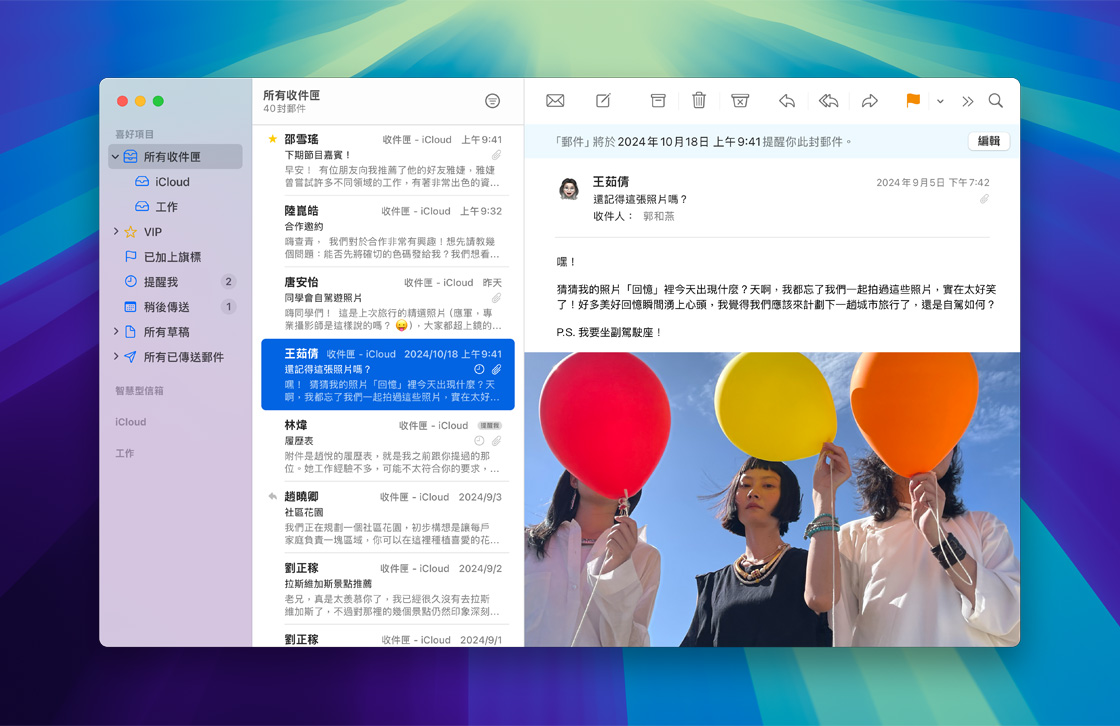This screenshot has width=1120, height=726.
Task: Collapse the 所有收件匣 mailbox tree
Action: tap(116, 157)
